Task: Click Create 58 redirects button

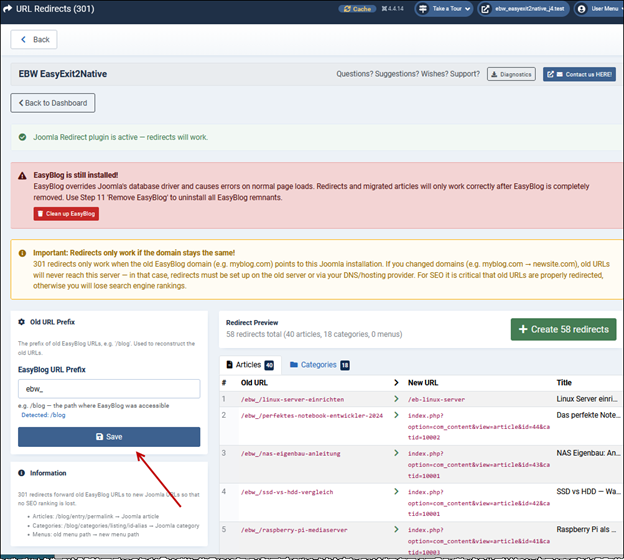Action: [x=564, y=330]
